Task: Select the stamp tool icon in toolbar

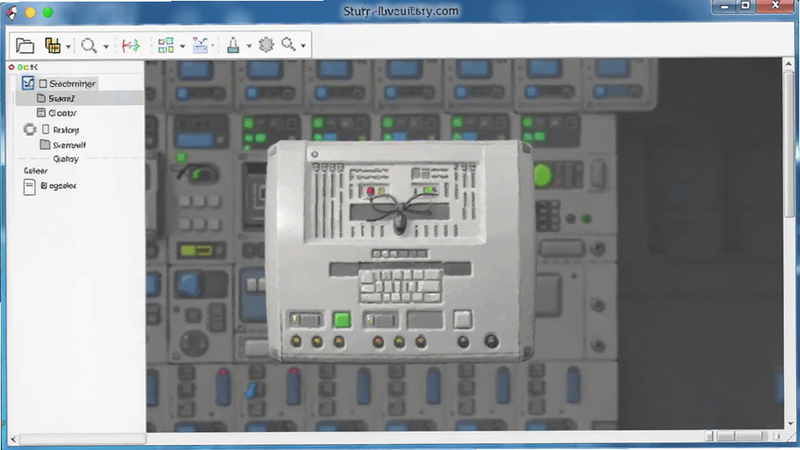Action: coord(233,45)
